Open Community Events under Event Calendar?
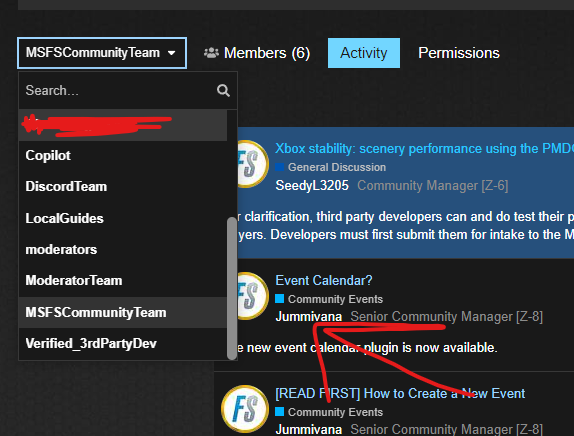Viewport: 574px width, 436px height. (x=335, y=299)
